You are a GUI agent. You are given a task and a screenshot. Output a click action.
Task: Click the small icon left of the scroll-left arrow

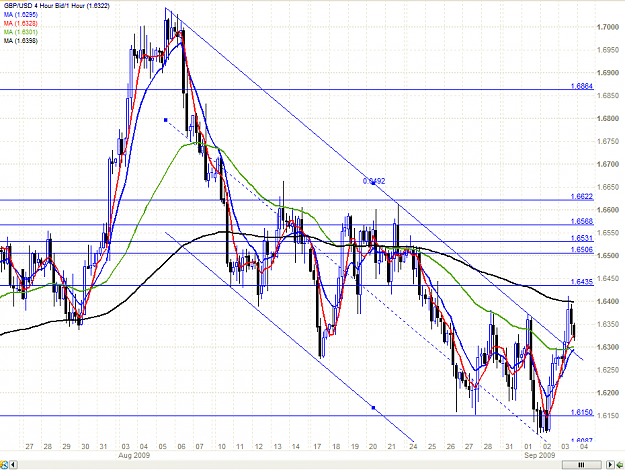click(4, 464)
